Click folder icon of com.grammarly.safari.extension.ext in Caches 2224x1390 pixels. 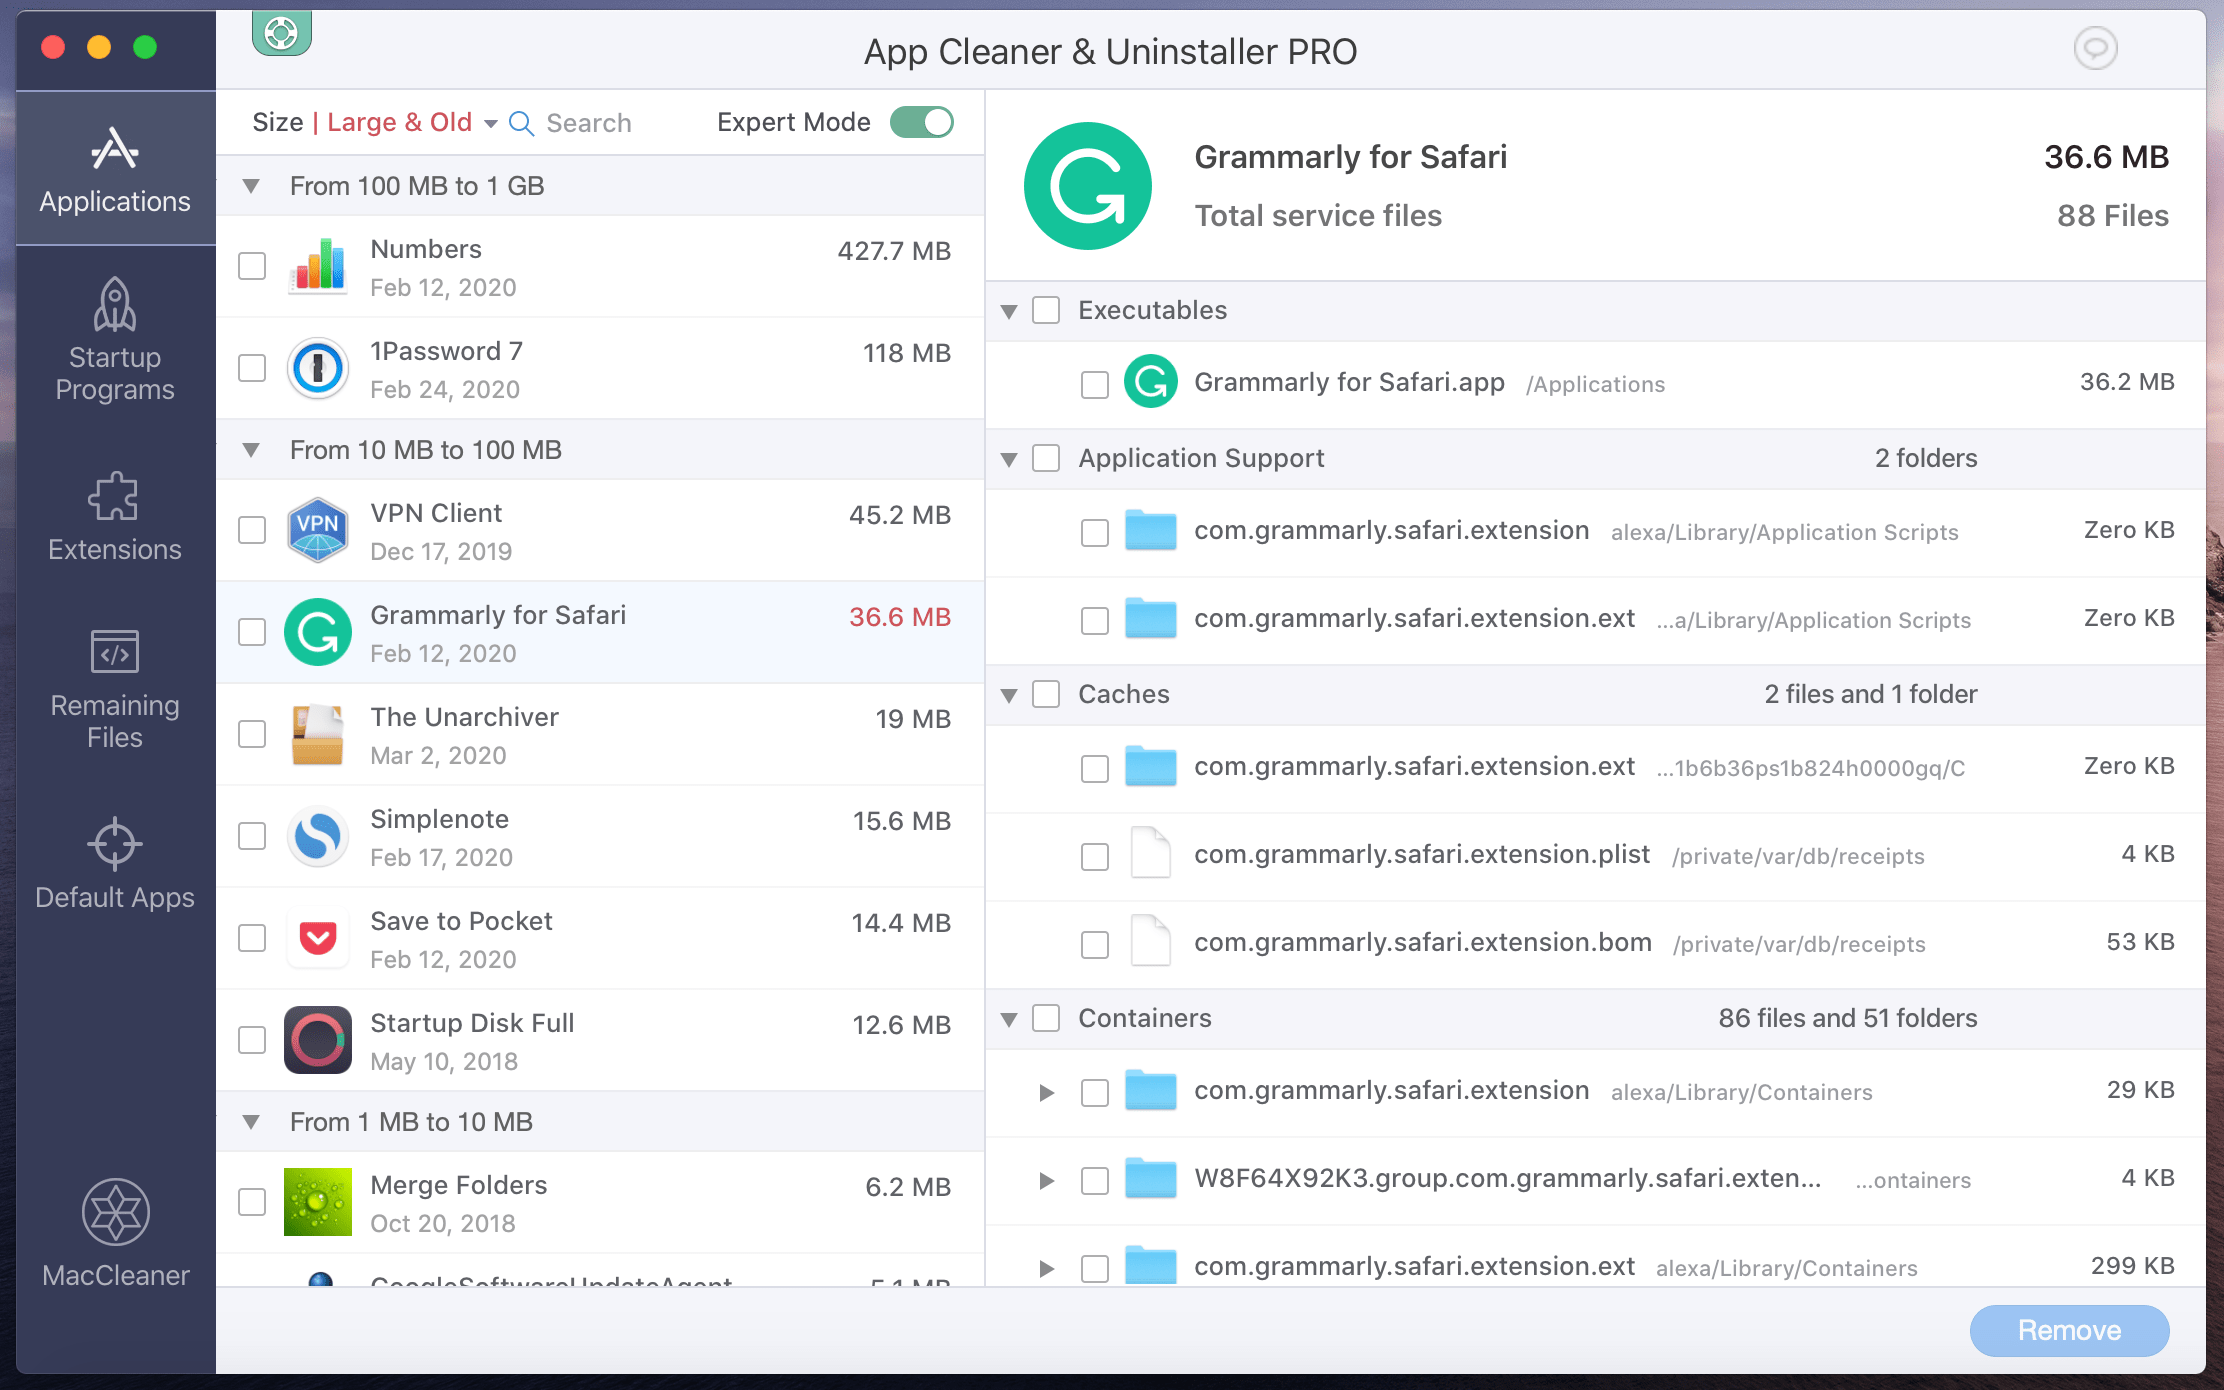click(1150, 766)
